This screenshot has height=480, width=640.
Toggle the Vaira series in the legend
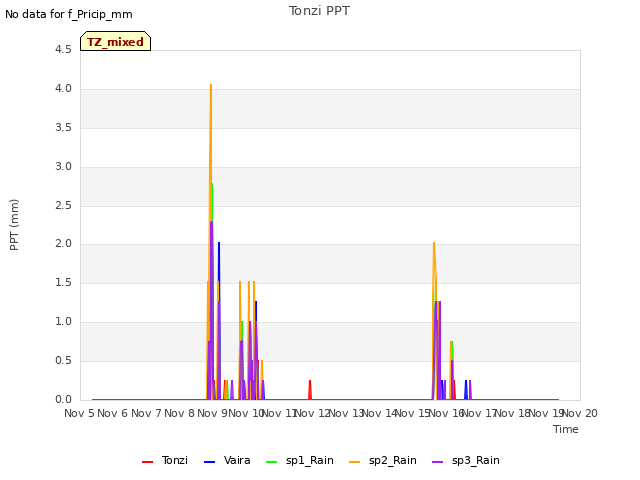[x=227, y=460]
